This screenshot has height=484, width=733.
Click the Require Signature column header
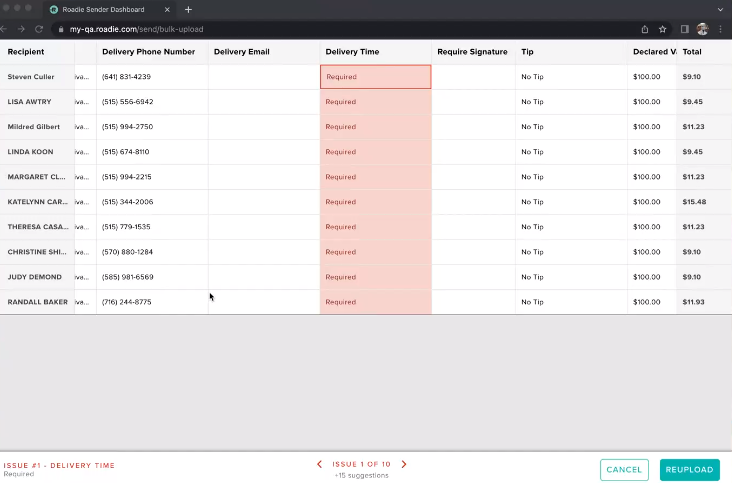(x=472, y=52)
